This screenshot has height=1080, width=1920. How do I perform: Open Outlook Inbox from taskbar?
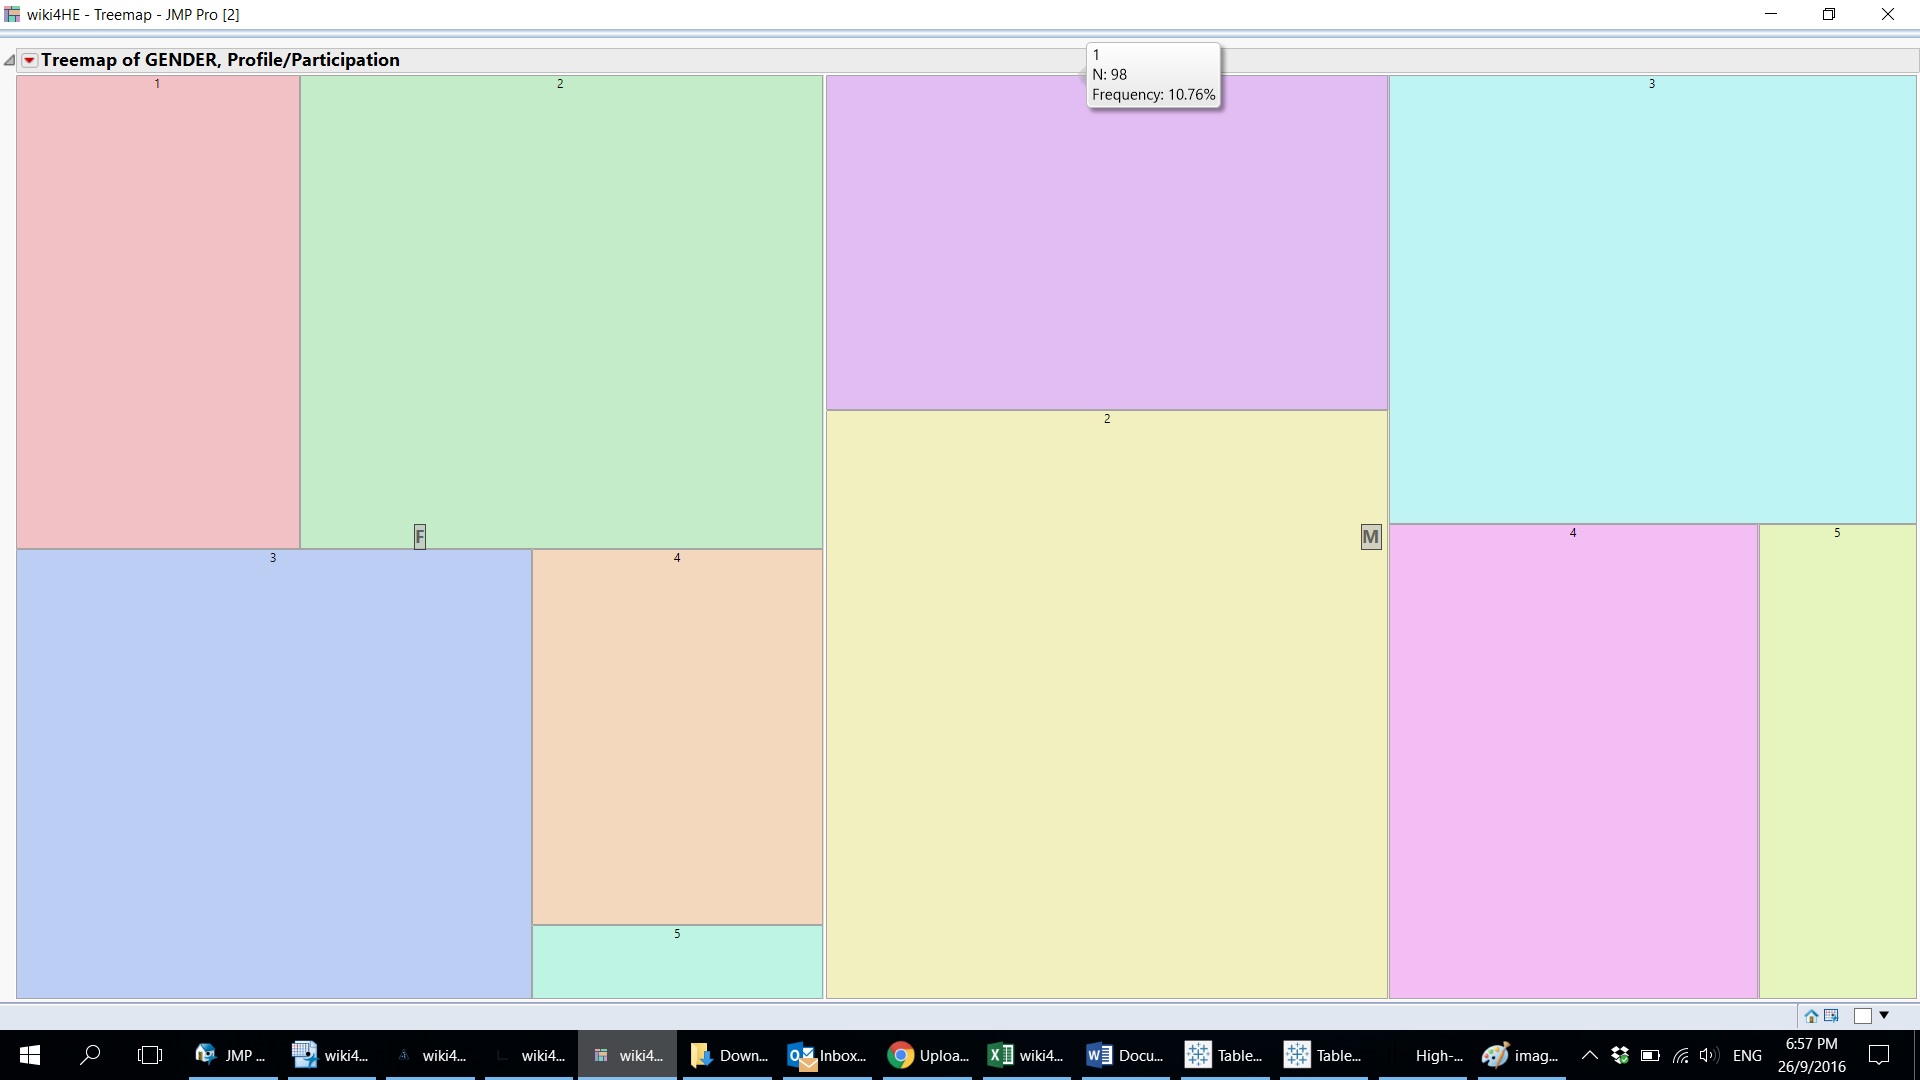coord(828,1055)
